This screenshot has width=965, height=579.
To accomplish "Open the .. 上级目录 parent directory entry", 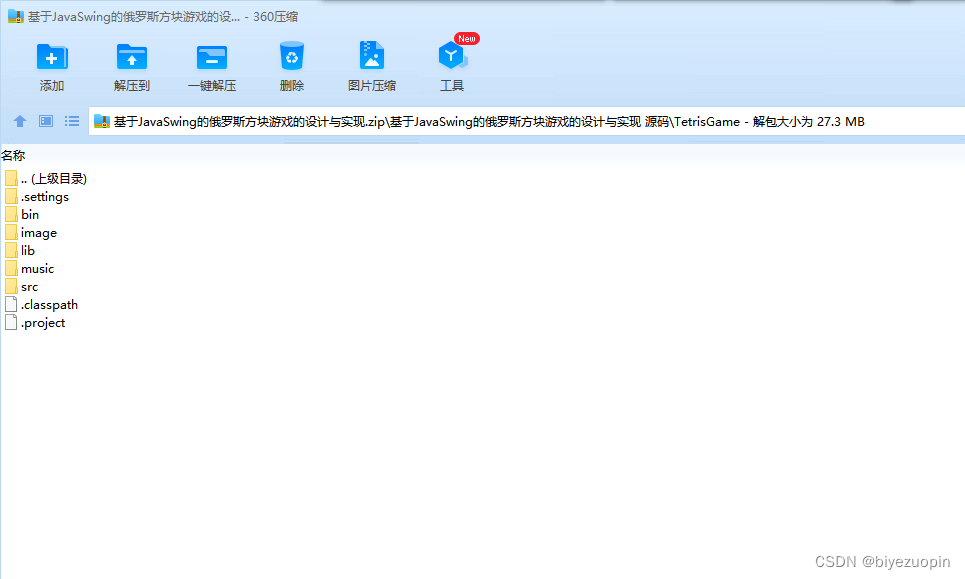I will point(50,178).
